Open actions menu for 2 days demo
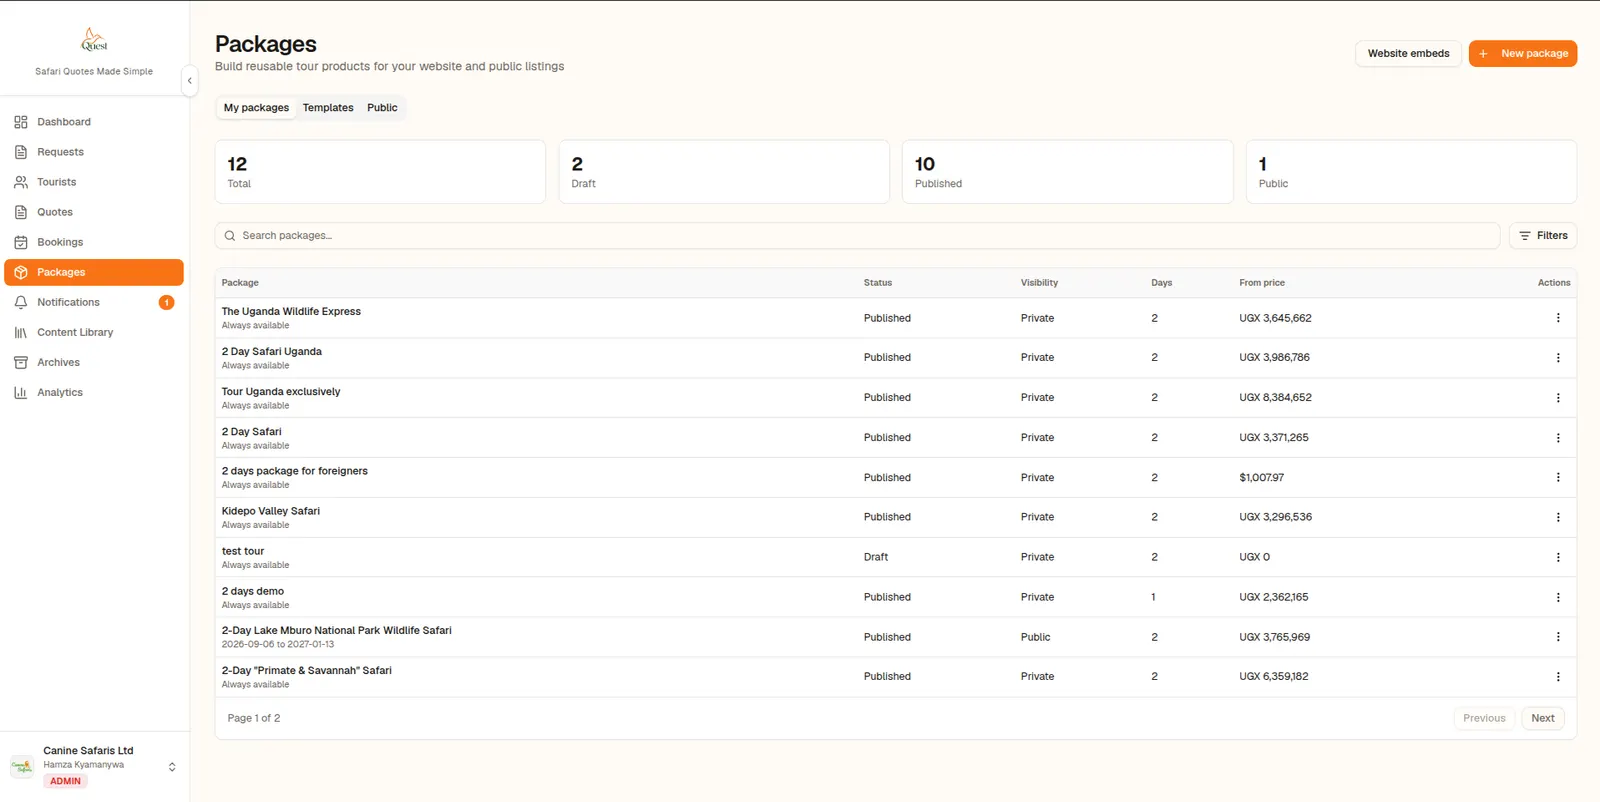The width and height of the screenshot is (1600, 802). tap(1557, 597)
